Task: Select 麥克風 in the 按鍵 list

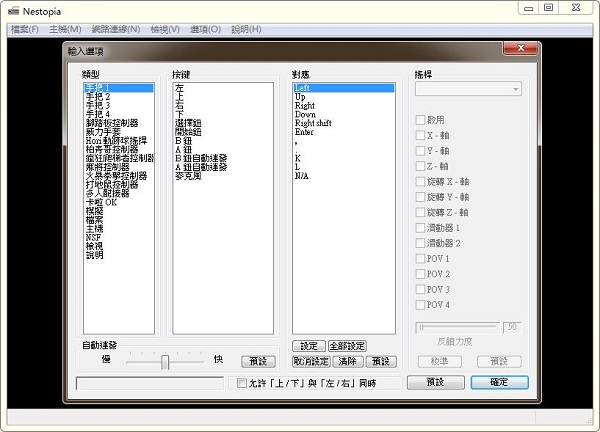Action: click(187, 175)
